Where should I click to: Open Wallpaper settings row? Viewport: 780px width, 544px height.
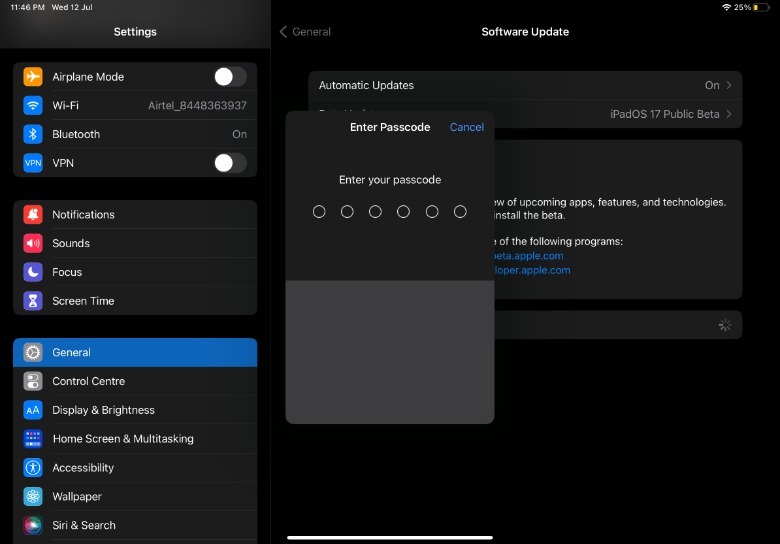135,496
